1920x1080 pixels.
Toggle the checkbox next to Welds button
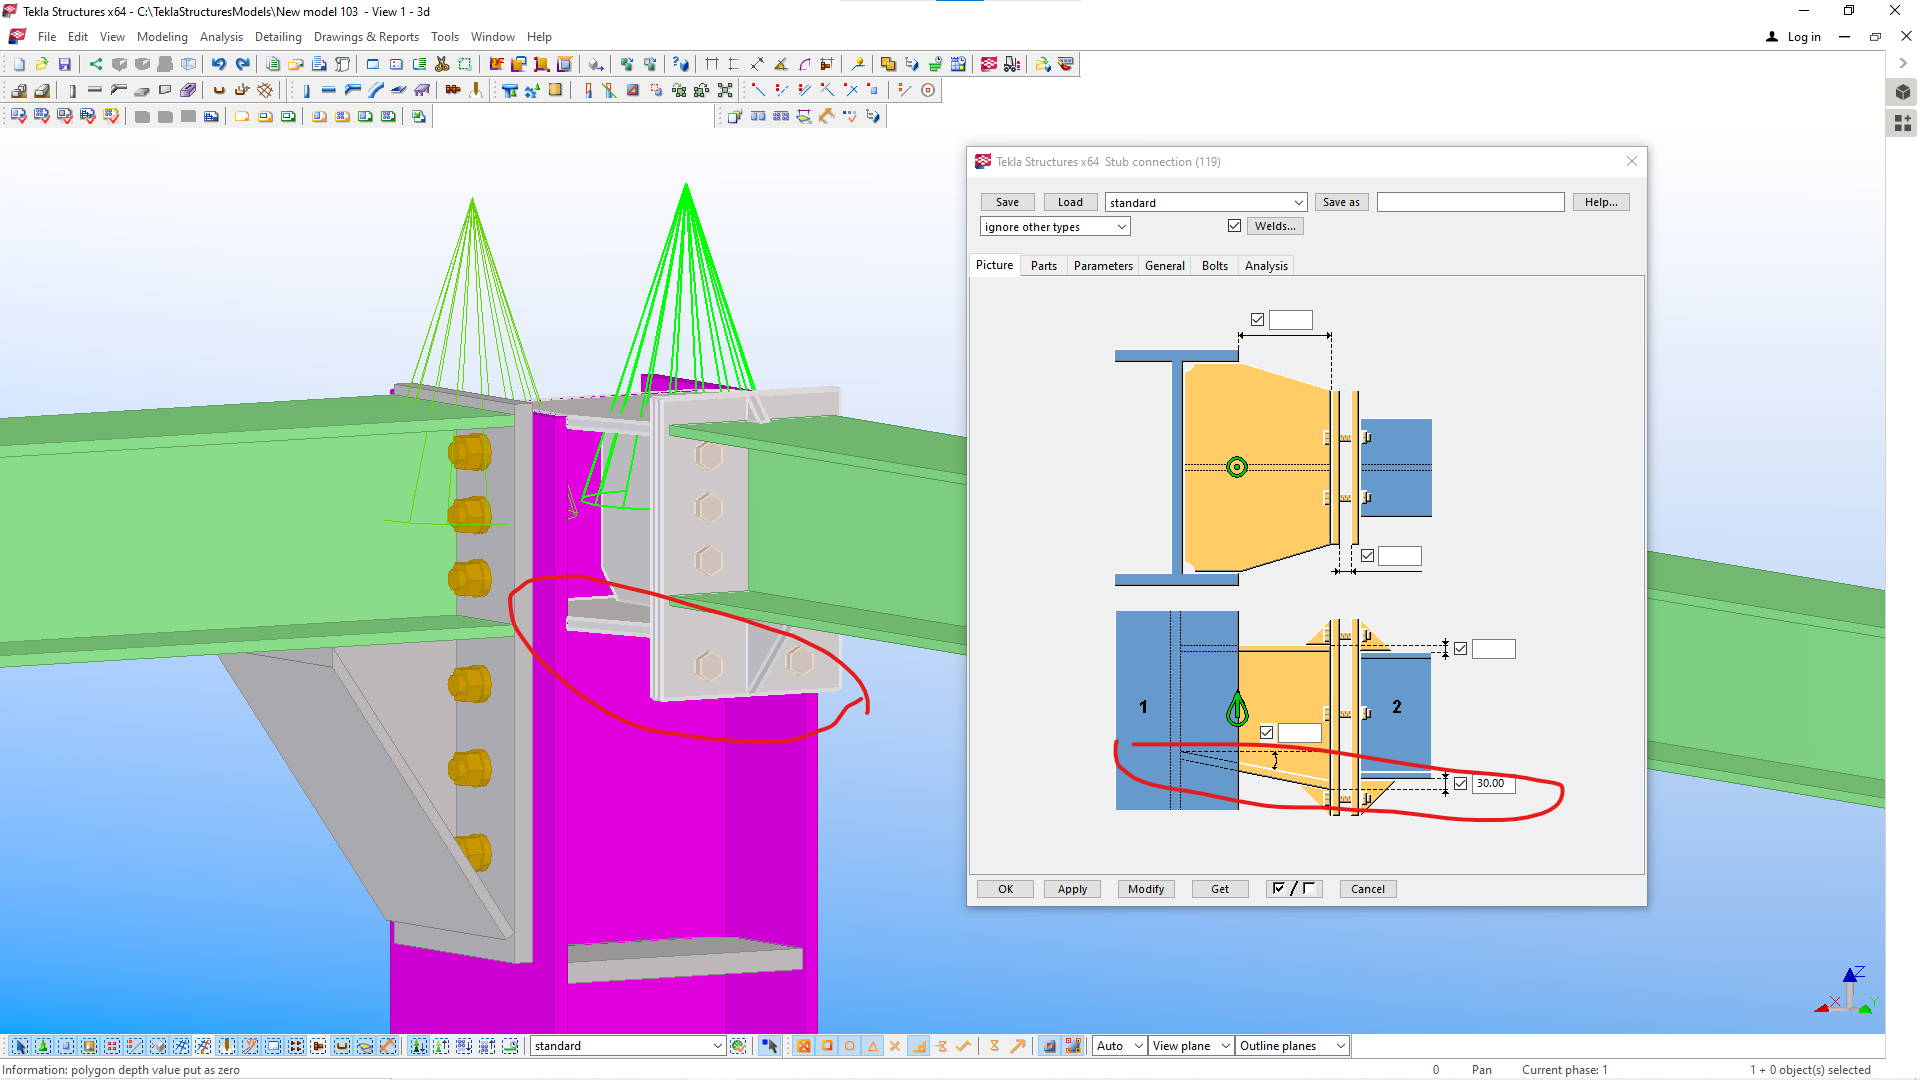[1234, 226]
